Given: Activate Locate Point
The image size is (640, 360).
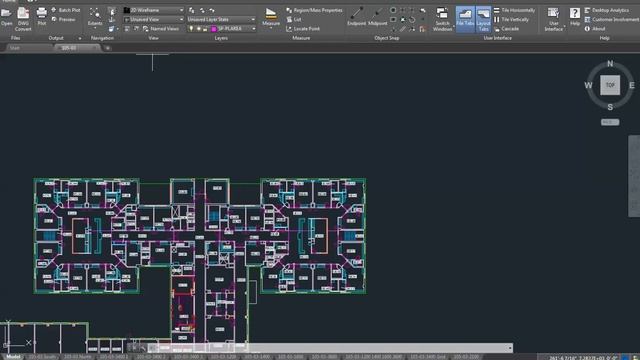Looking at the screenshot, I should pos(302,29).
